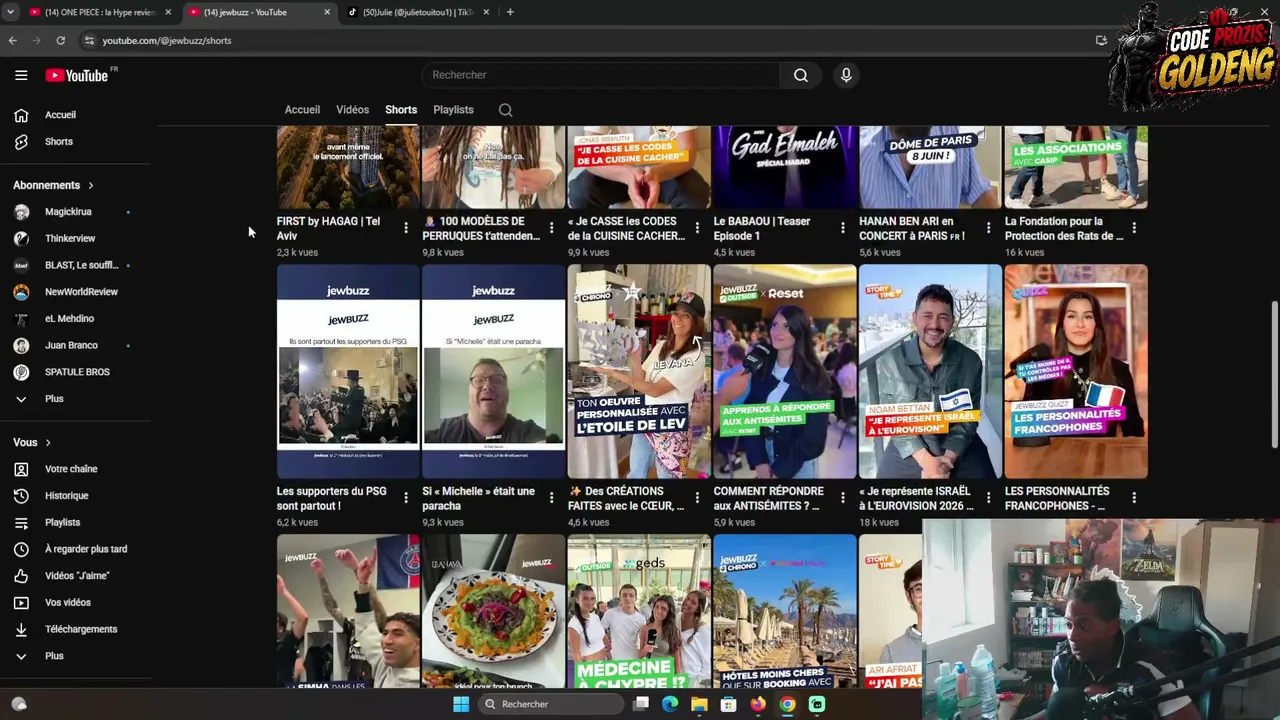
Task: Open the Si Michelle était une paracha thumbnail
Action: pos(493,371)
